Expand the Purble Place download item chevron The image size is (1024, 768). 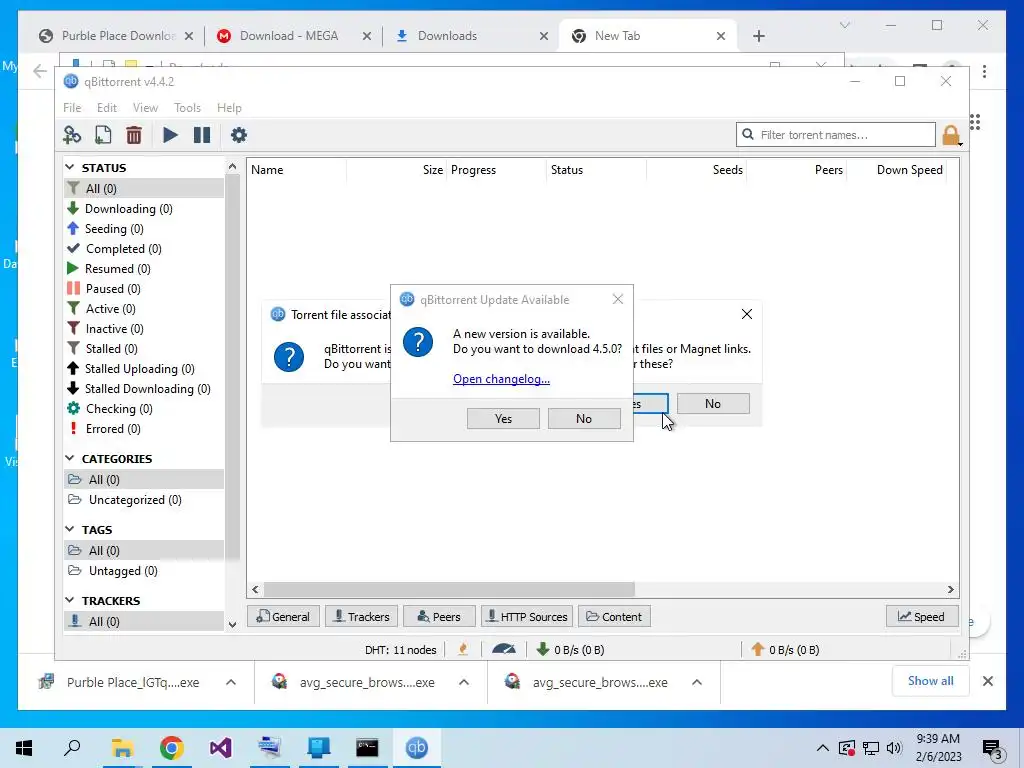coord(231,682)
